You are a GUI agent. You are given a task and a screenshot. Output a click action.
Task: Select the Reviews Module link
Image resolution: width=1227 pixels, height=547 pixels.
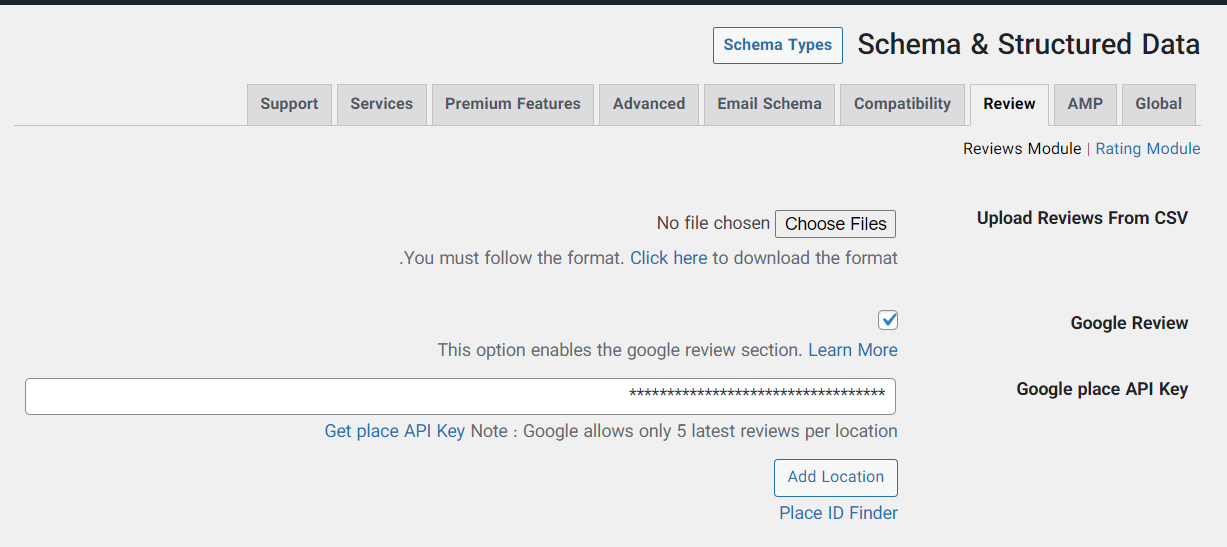pyautogui.click(x=1021, y=149)
